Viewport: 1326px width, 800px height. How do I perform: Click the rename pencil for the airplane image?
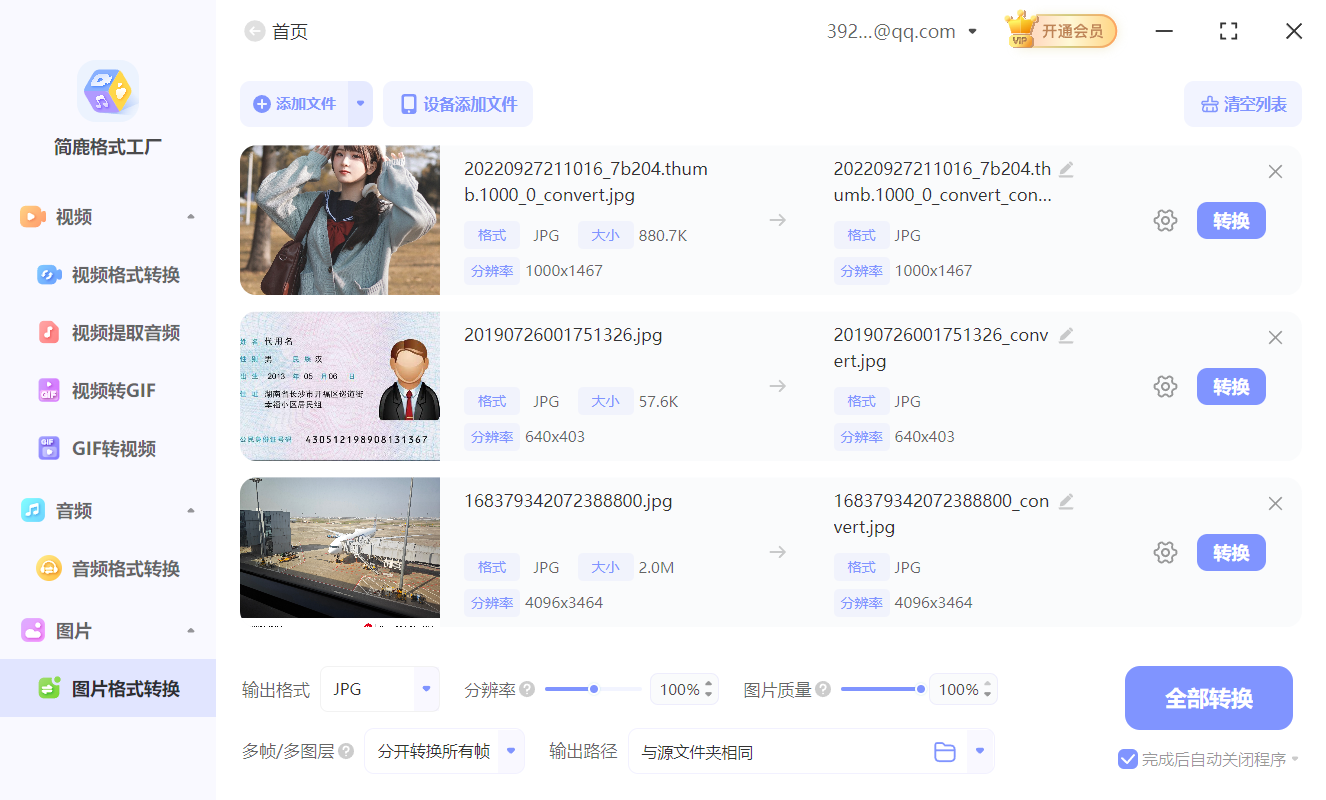pos(1066,503)
